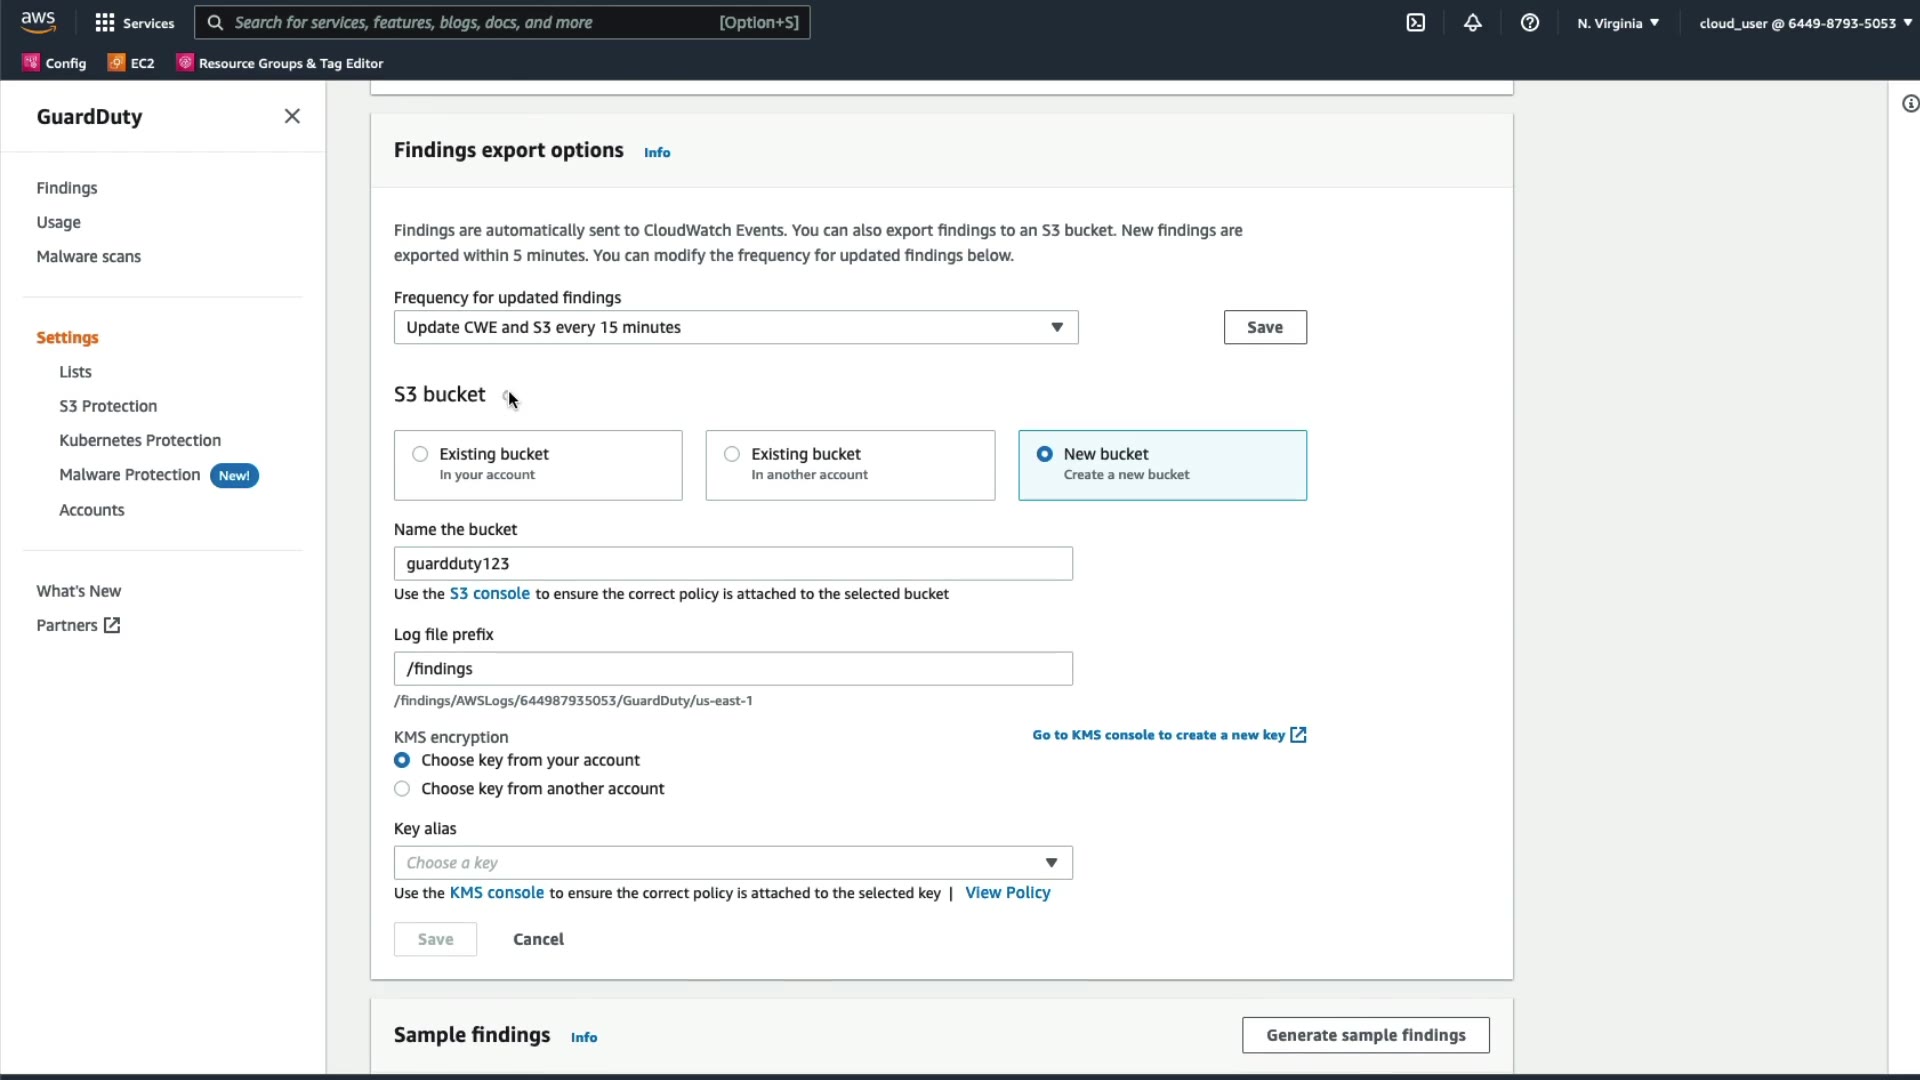Open the info panel icon on right edge
Viewport: 1920px width, 1080px height.
1909,104
